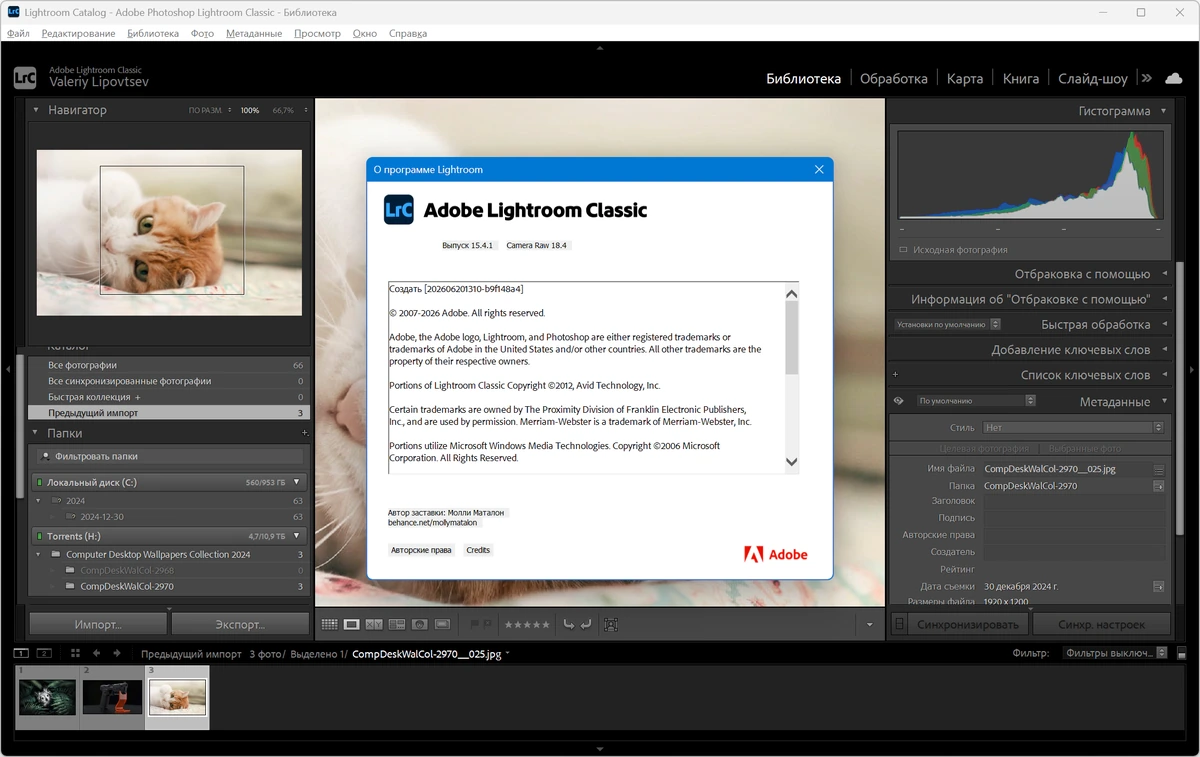
Task: Rotate photo clockwise in the toolbar
Action: click(586, 624)
